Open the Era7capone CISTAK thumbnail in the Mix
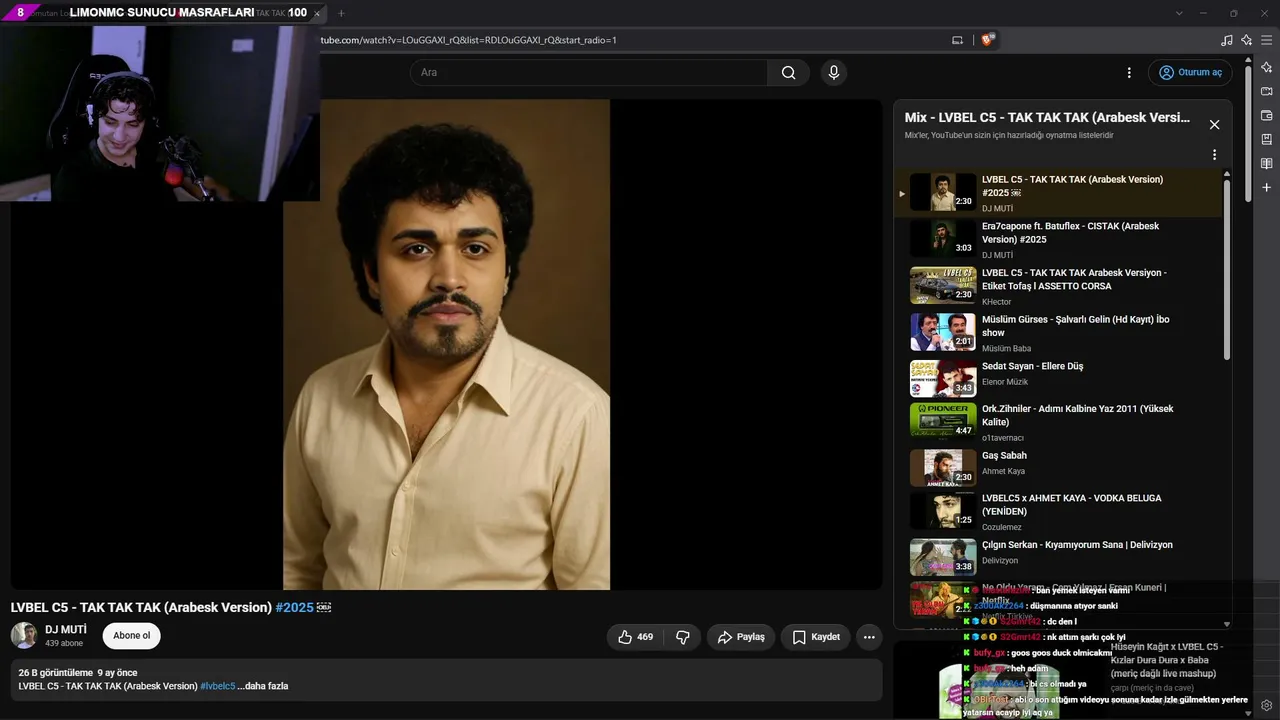1280x720 pixels. pyautogui.click(x=943, y=238)
